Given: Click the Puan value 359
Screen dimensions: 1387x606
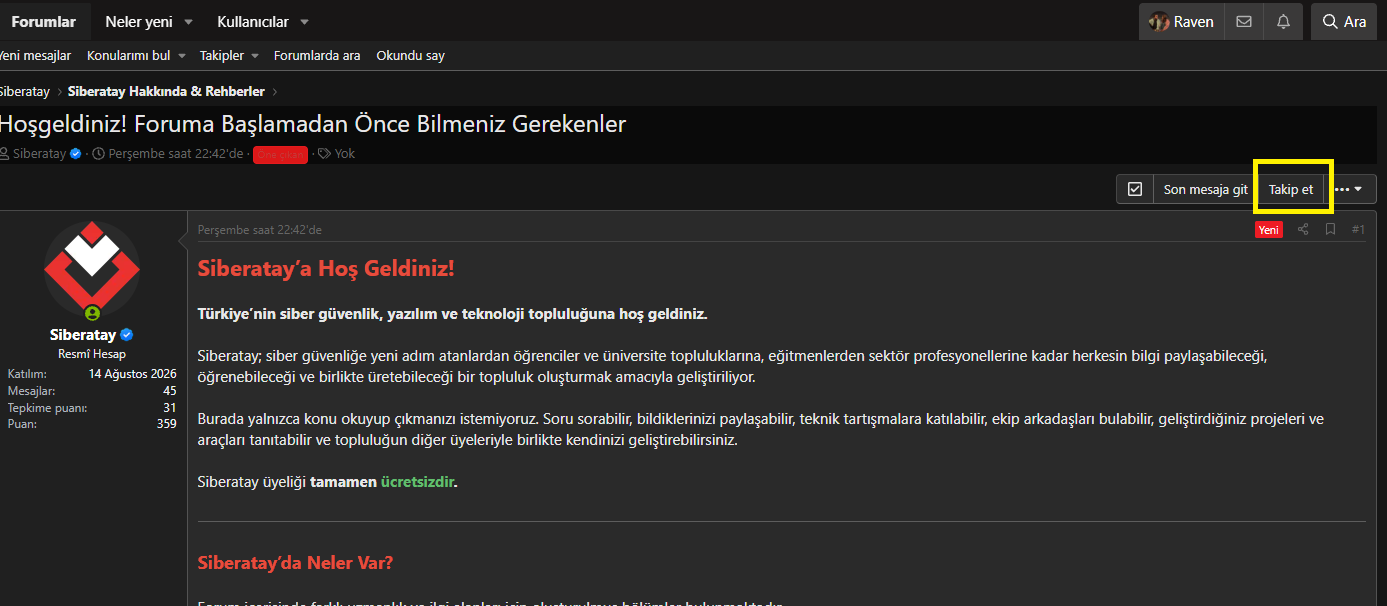Looking at the screenshot, I should coord(167,424).
